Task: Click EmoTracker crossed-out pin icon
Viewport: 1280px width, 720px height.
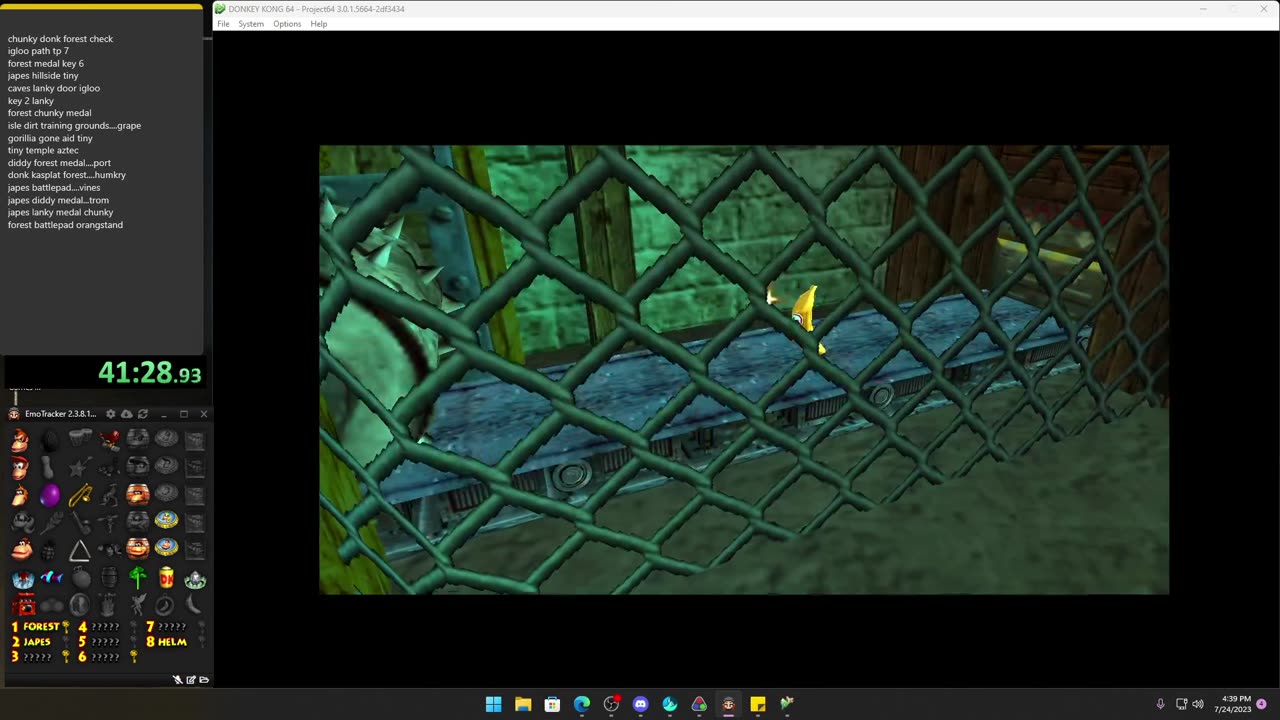Action: coord(177,679)
